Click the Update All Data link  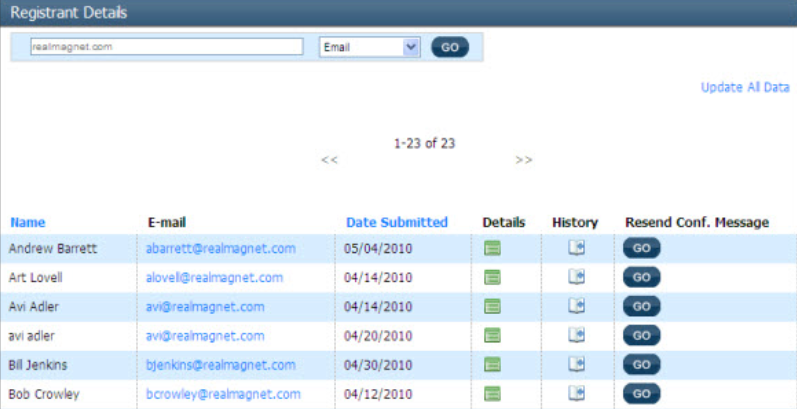pyautogui.click(x=745, y=87)
